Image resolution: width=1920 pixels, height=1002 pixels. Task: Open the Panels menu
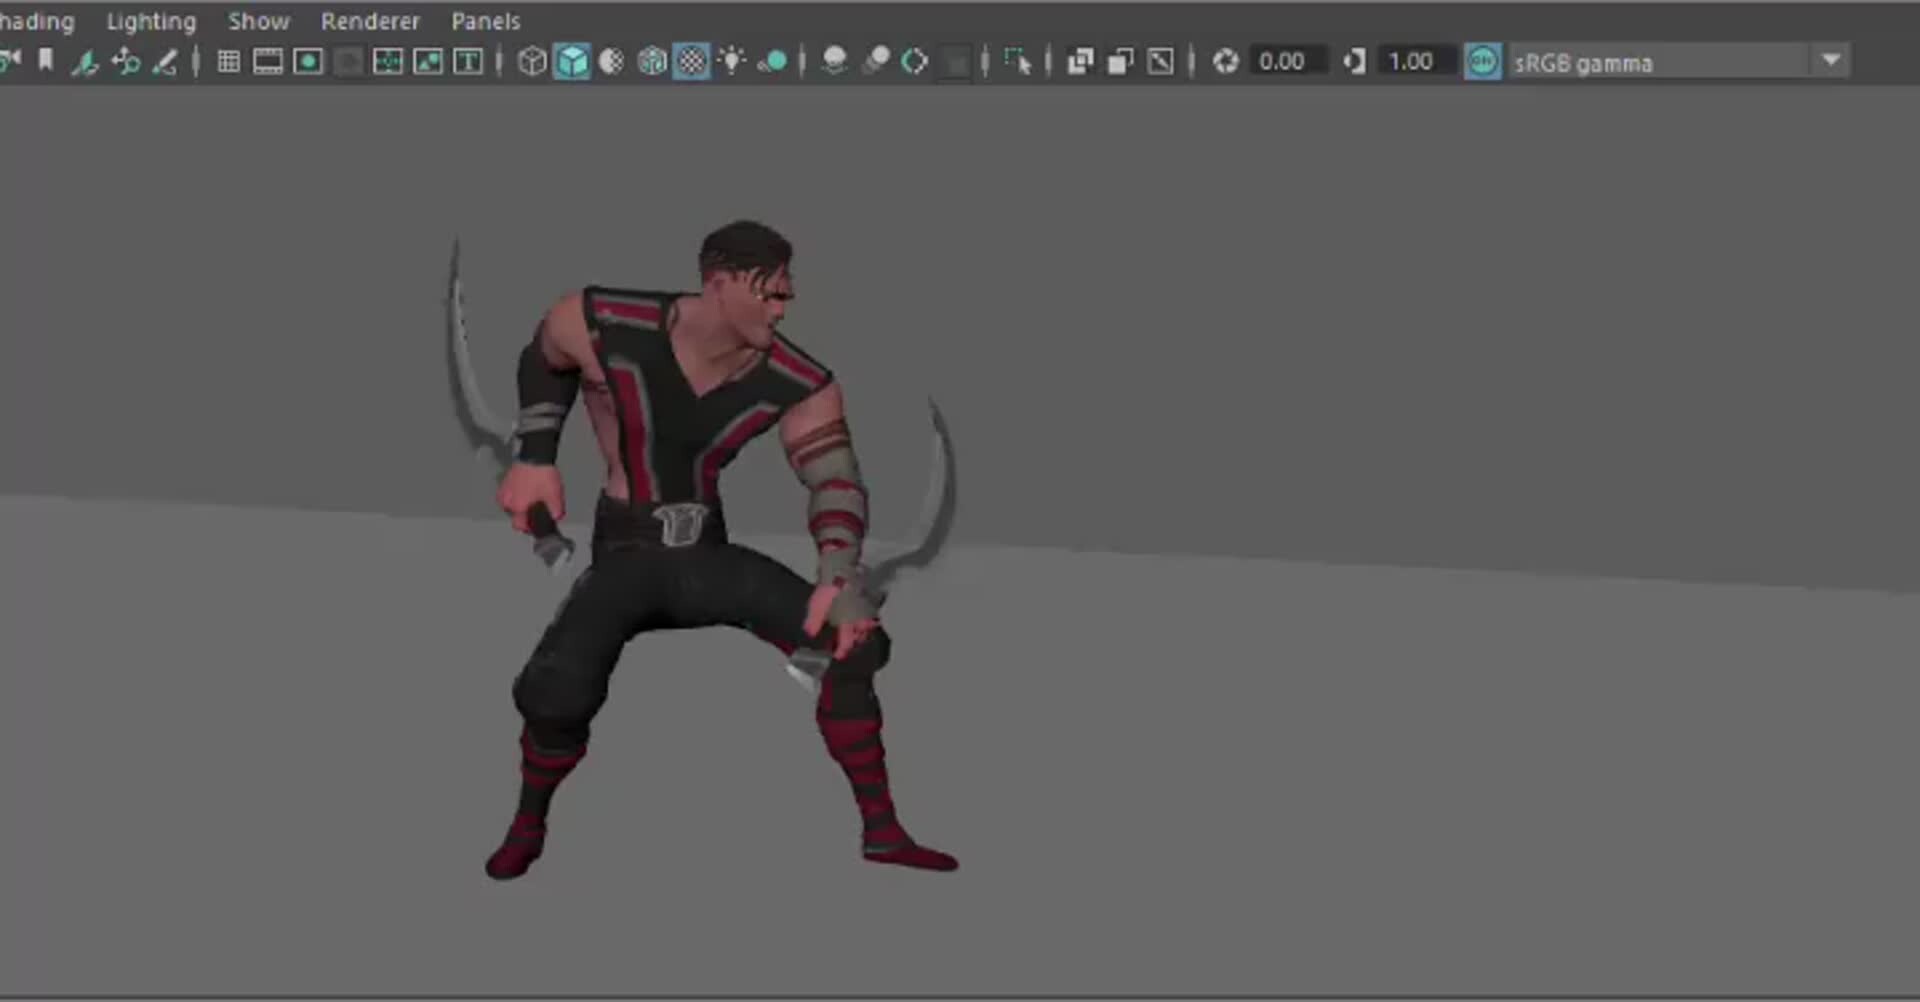coord(486,20)
